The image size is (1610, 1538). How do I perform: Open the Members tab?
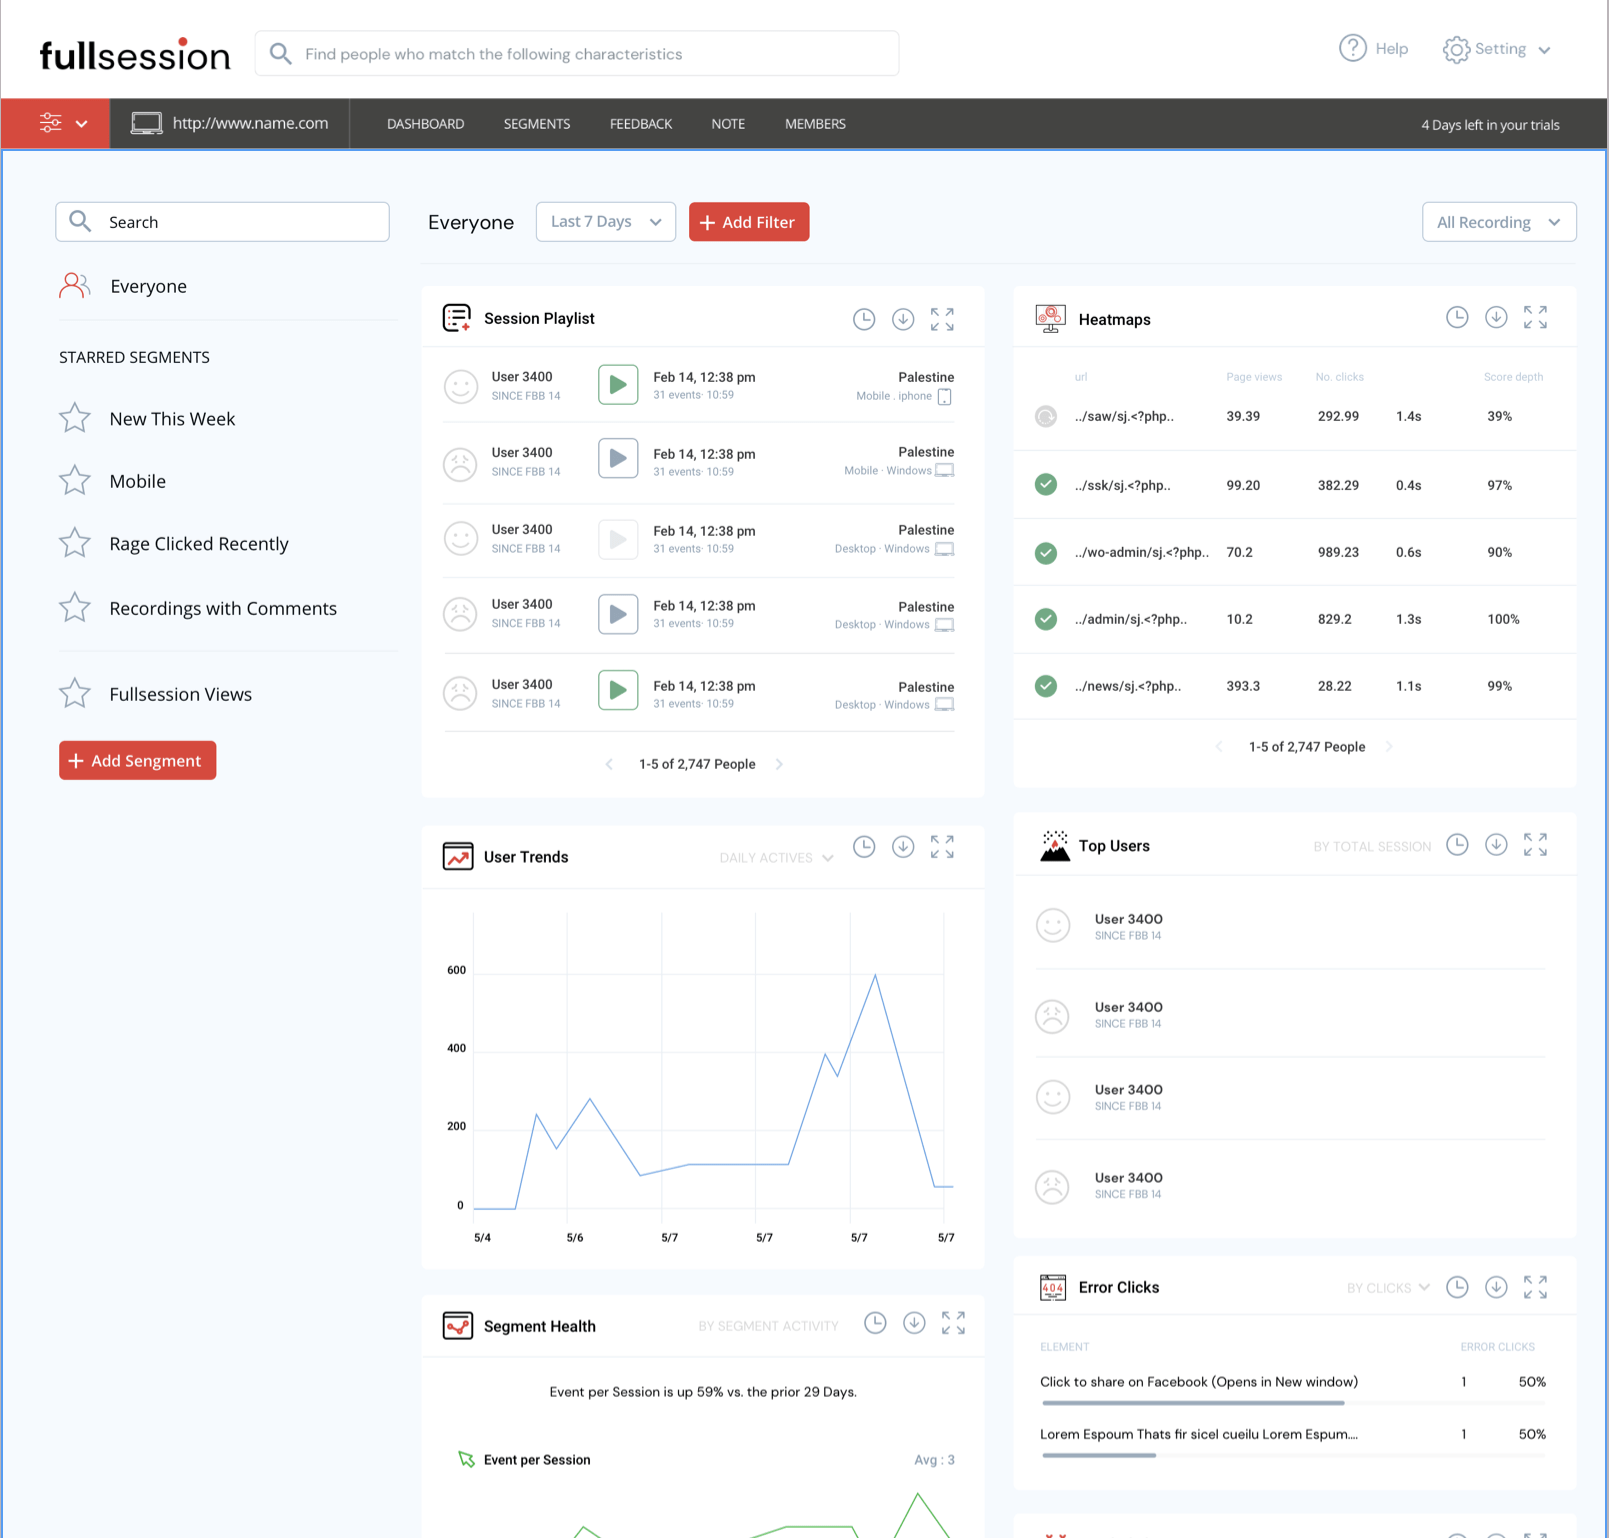pyautogui.click(x=815, y=124)
